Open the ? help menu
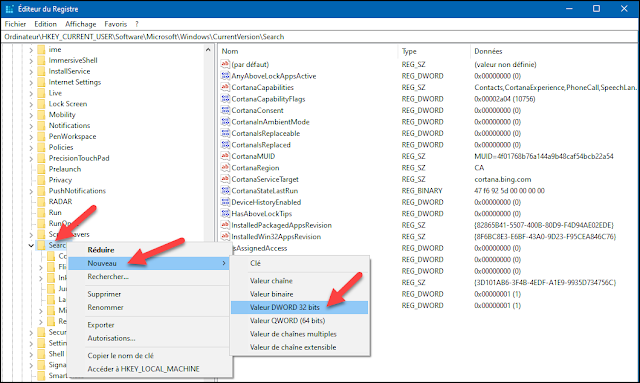 pos(137,24)
